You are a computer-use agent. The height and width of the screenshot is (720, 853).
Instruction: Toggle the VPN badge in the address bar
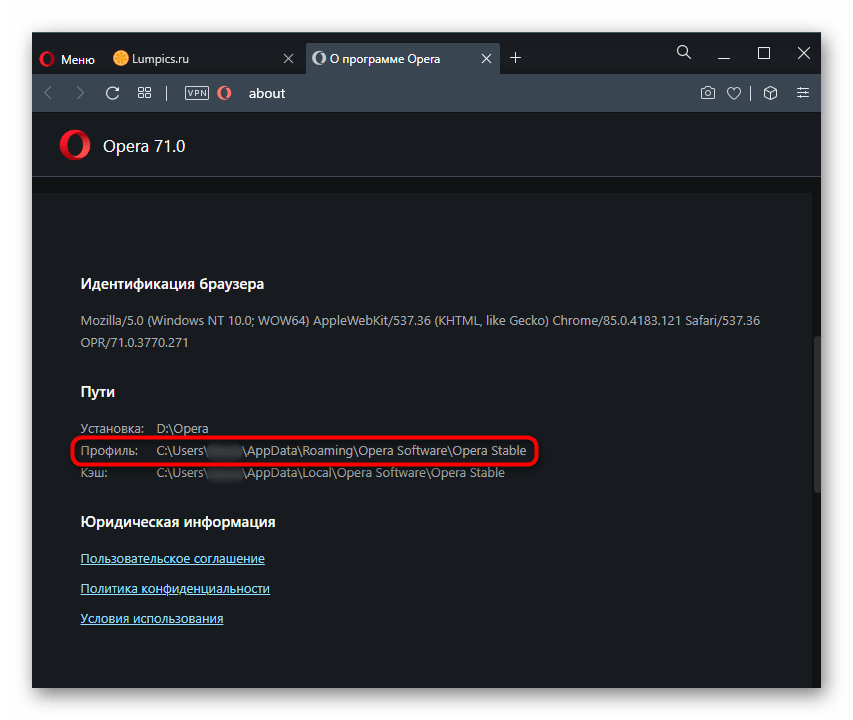pos(197,93)
